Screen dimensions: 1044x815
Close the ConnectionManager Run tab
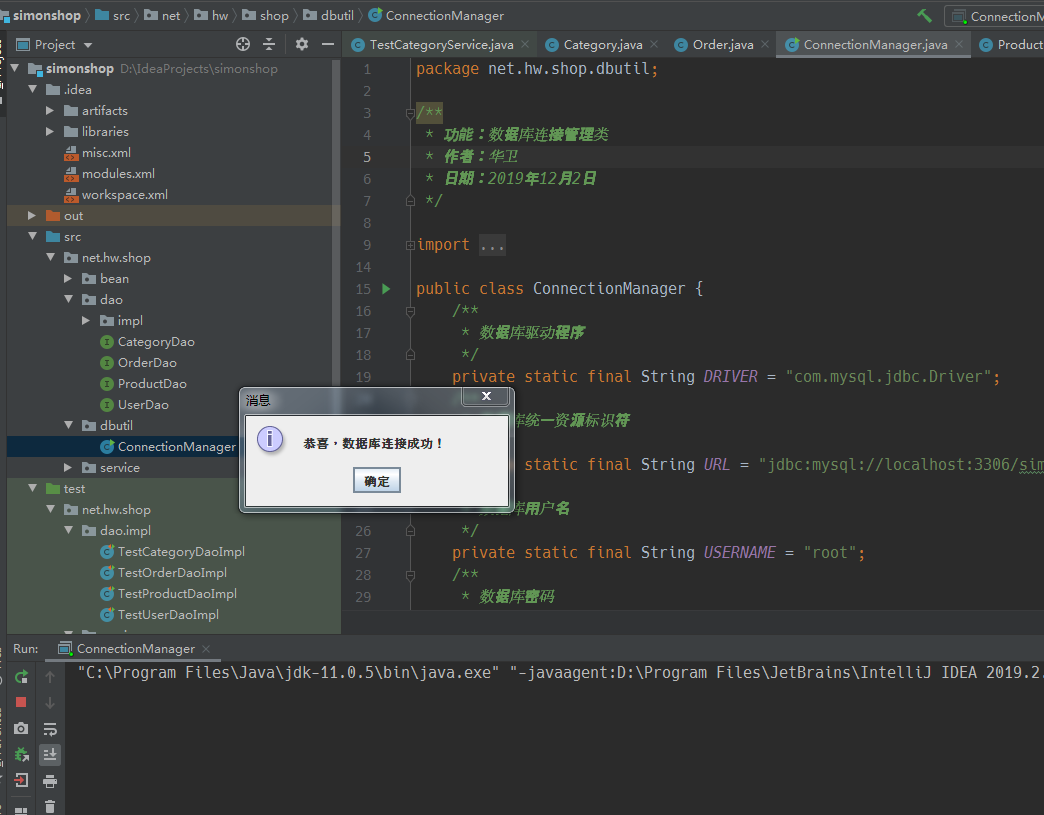(x=206, y=649)
